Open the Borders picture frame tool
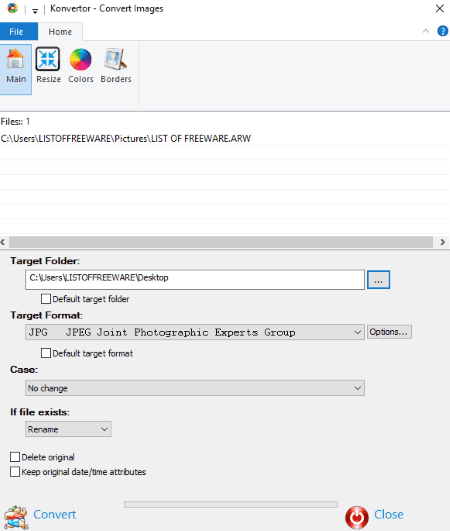The image size is (450, 531). click(116, 65)
